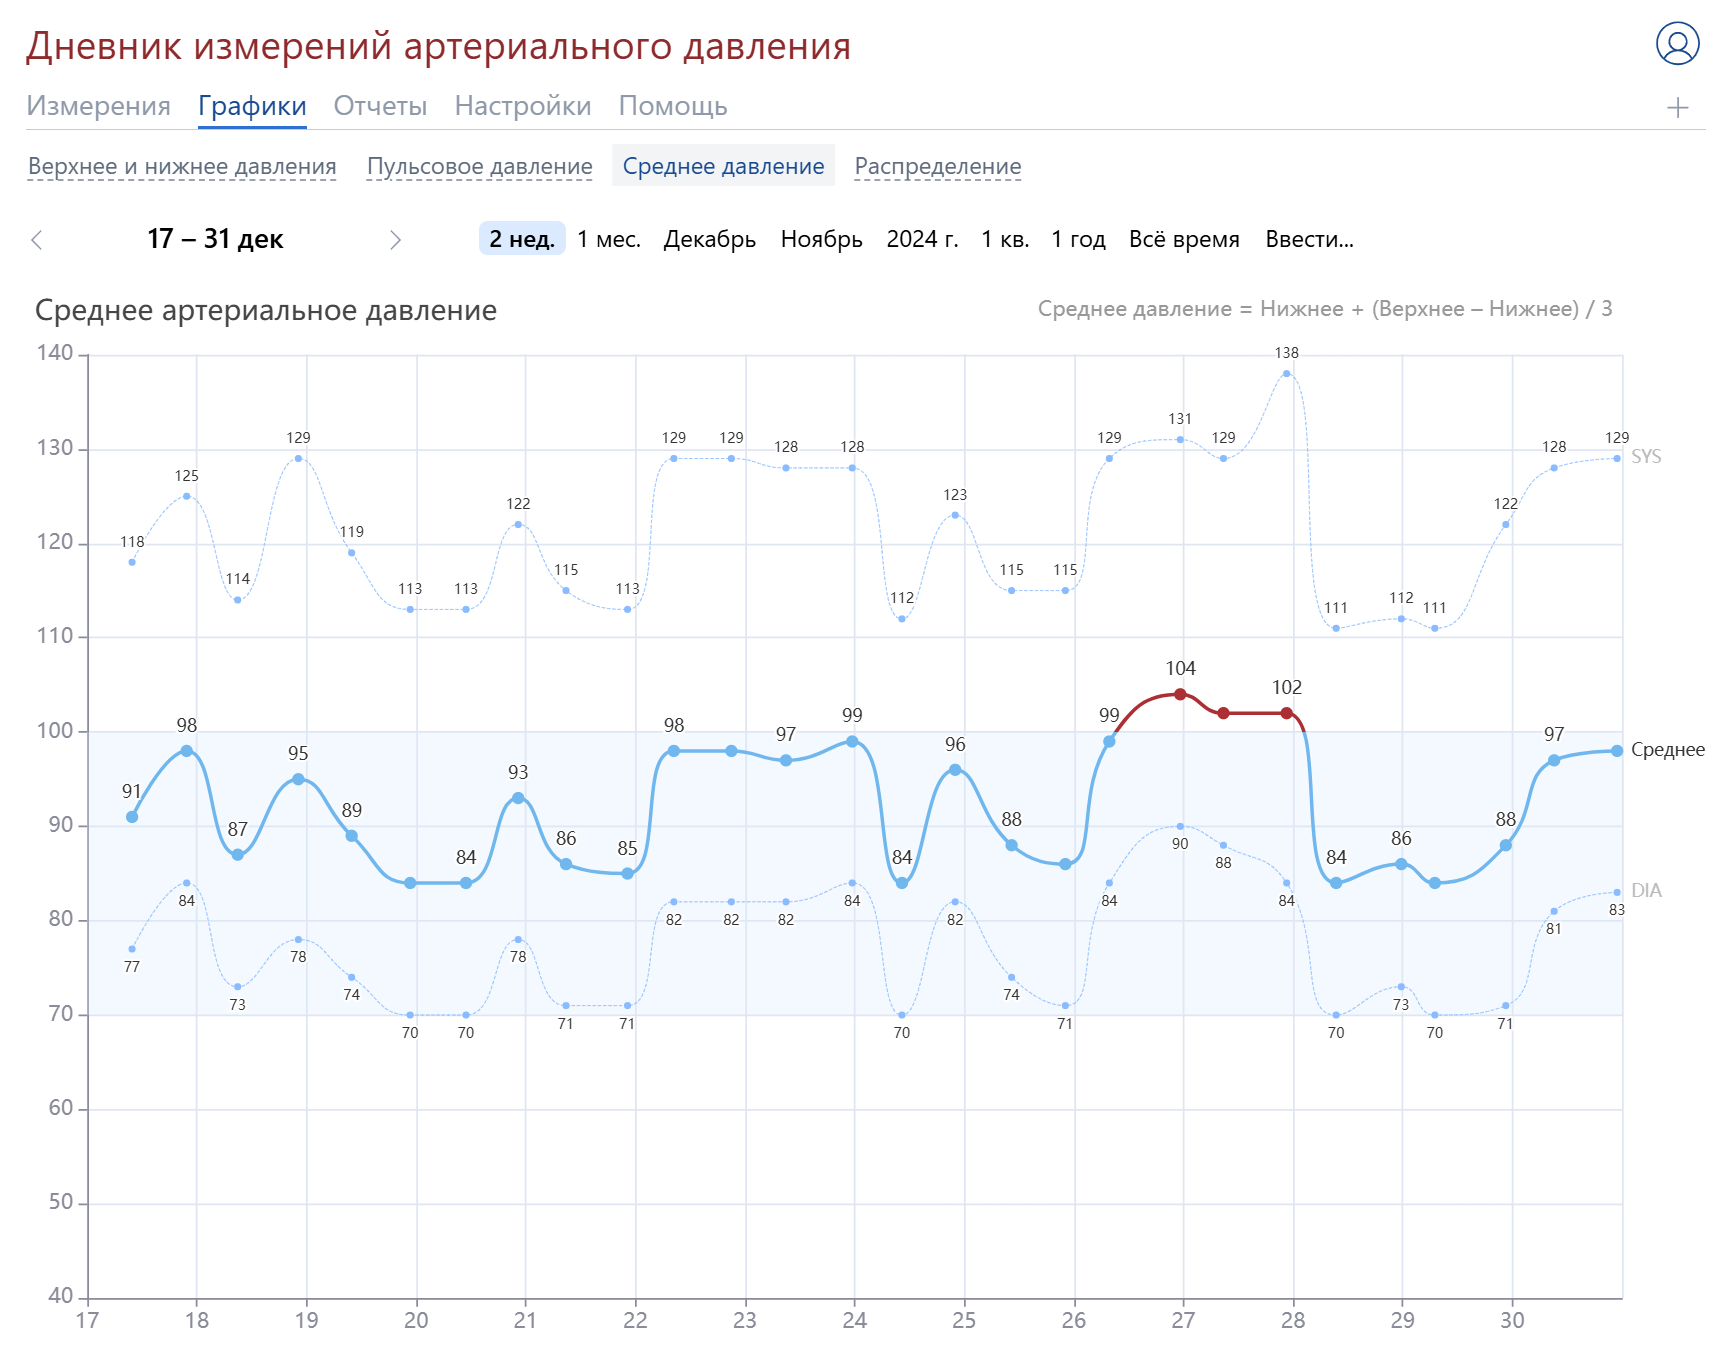Open the Помощь section

[x=673, y=105]
